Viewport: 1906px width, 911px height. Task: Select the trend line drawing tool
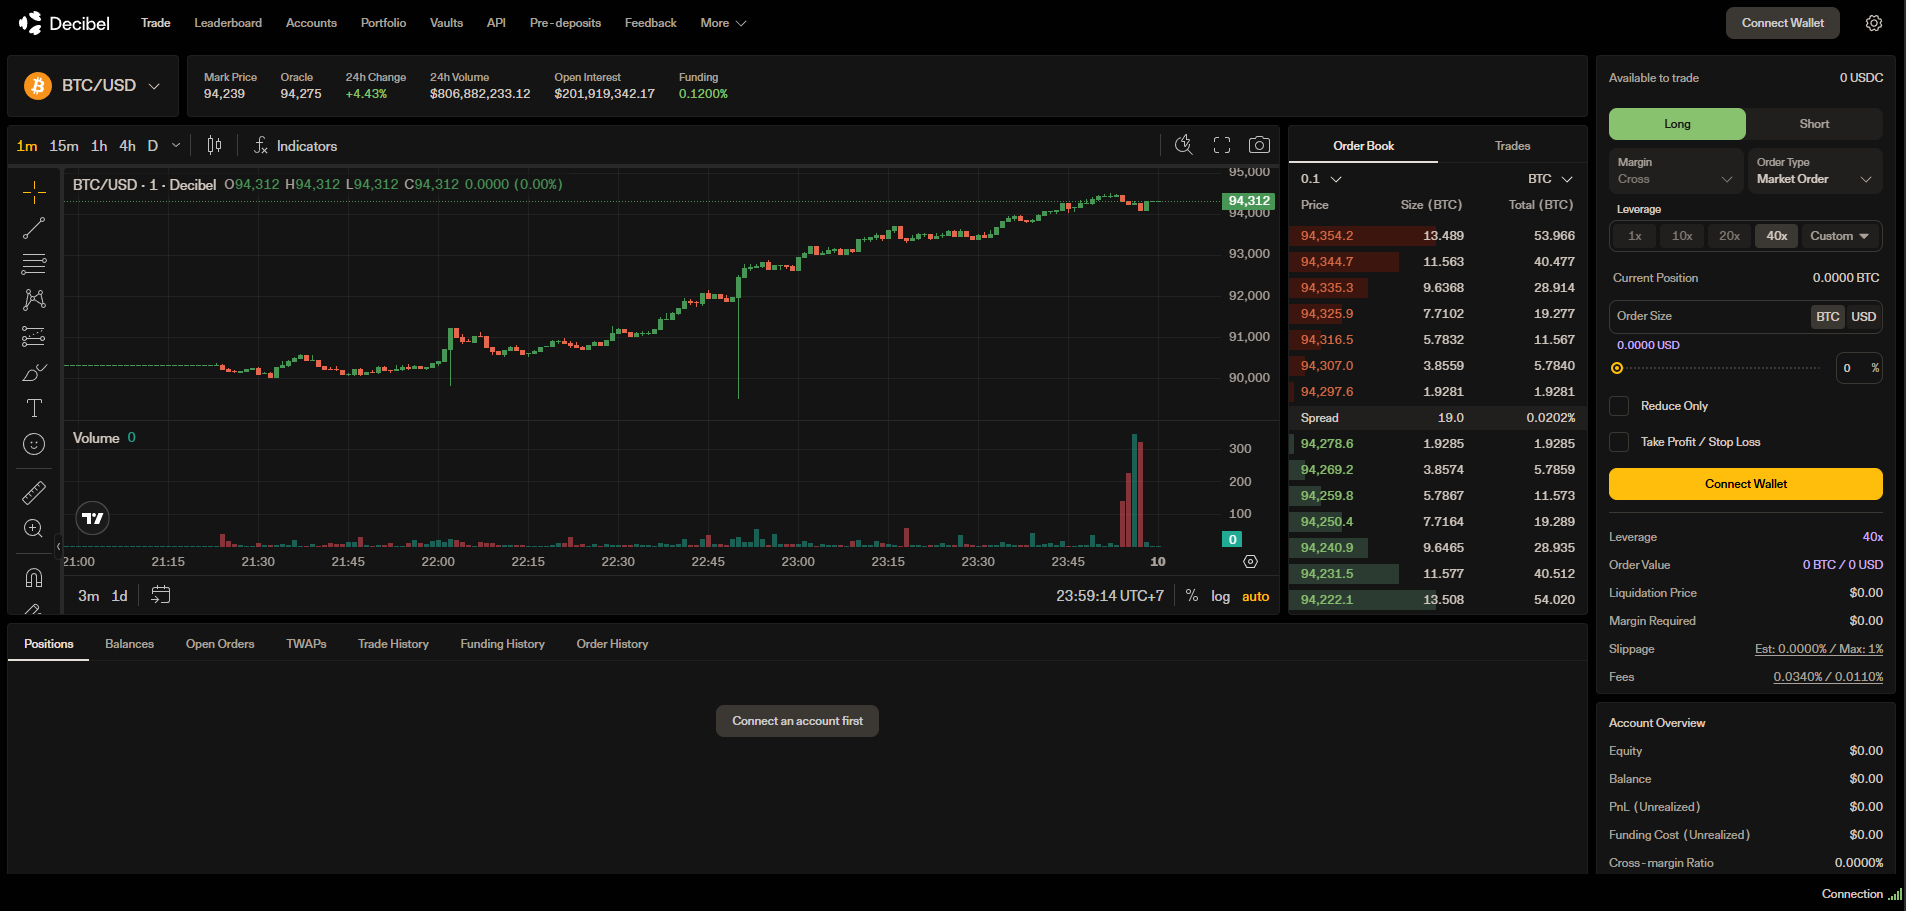pyautogui.click(x=34, y=228)
